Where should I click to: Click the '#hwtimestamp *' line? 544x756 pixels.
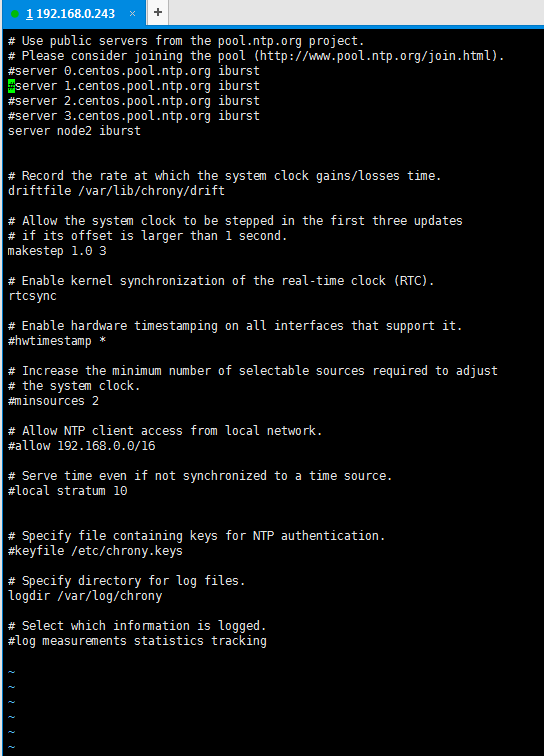[x=57, y=341]
